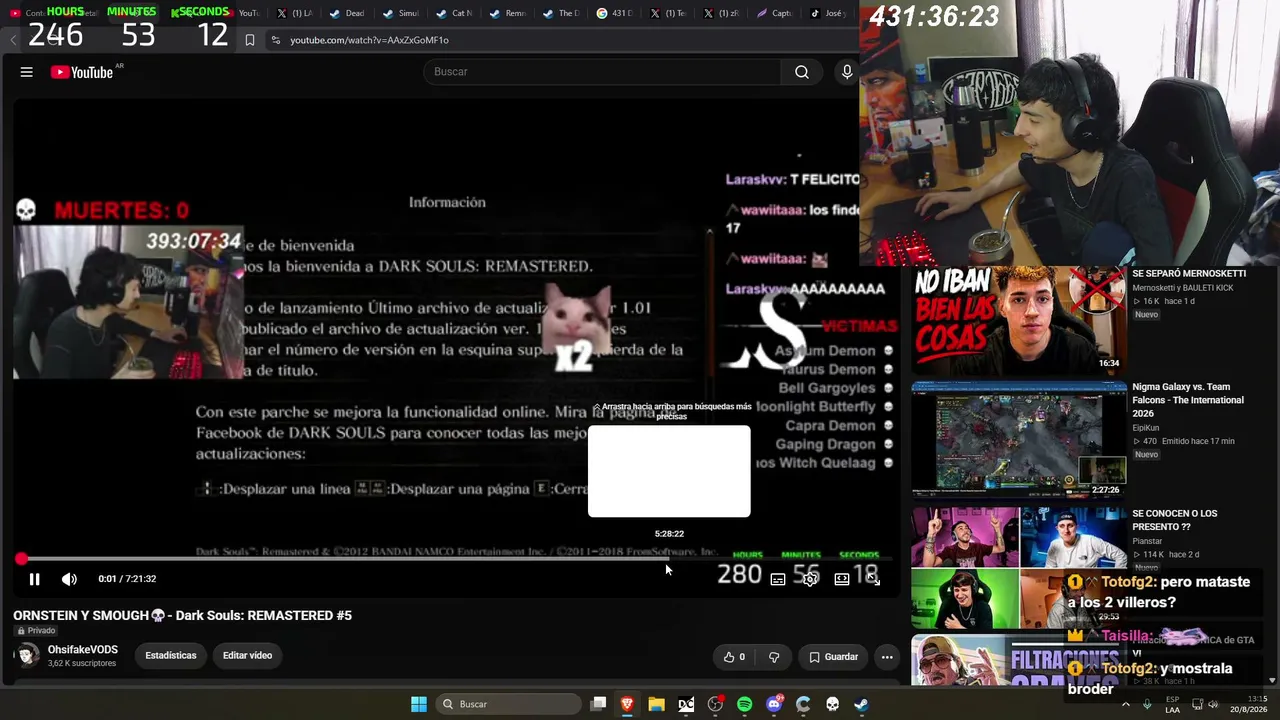1280x720 pixels.
Task: Go back with the browser back arrow
Action: click(x=13, y=40)
